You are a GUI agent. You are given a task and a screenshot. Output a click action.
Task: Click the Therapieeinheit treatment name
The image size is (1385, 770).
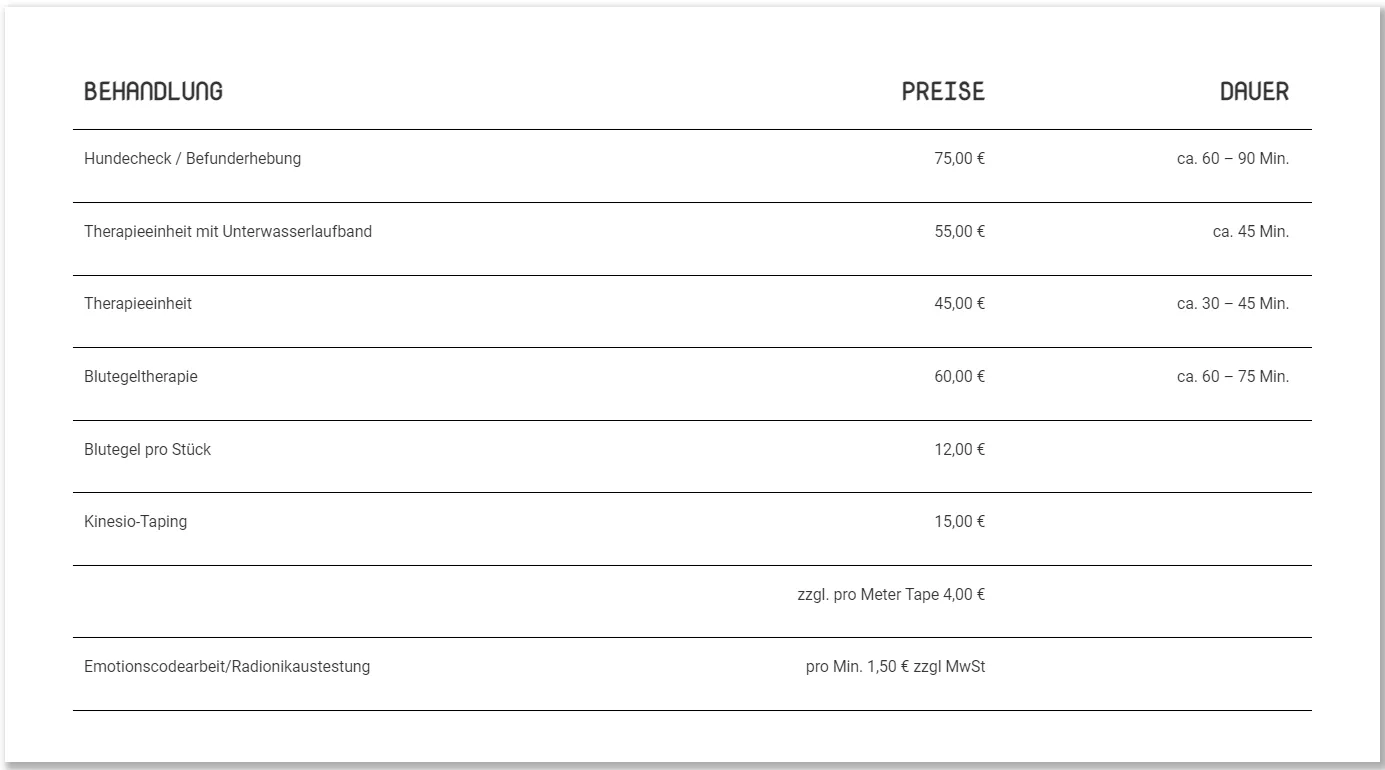[138, 304]
